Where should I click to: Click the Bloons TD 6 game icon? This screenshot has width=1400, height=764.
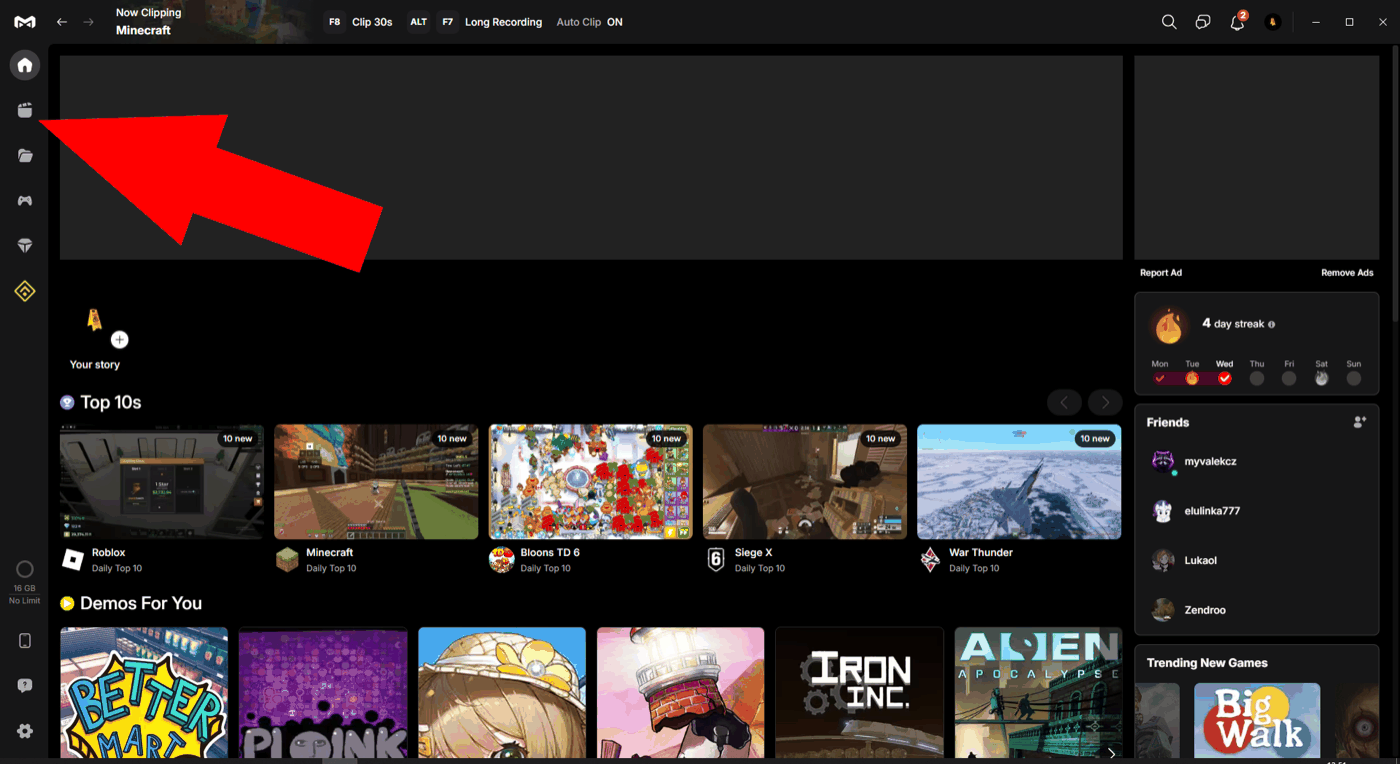click(501, 560)
